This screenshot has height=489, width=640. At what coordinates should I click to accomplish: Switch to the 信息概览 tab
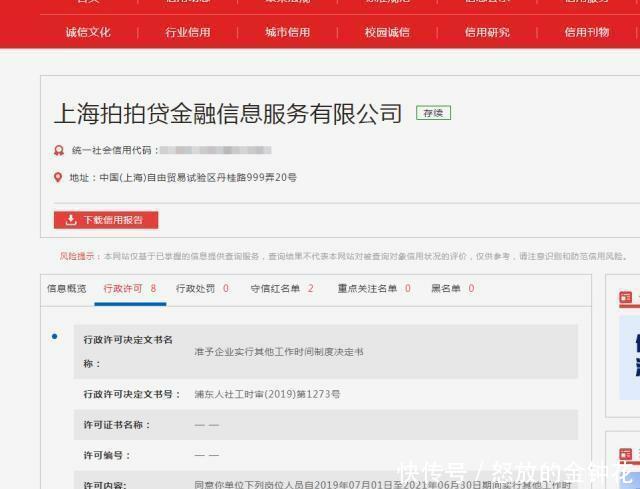(x=67, y=289)
